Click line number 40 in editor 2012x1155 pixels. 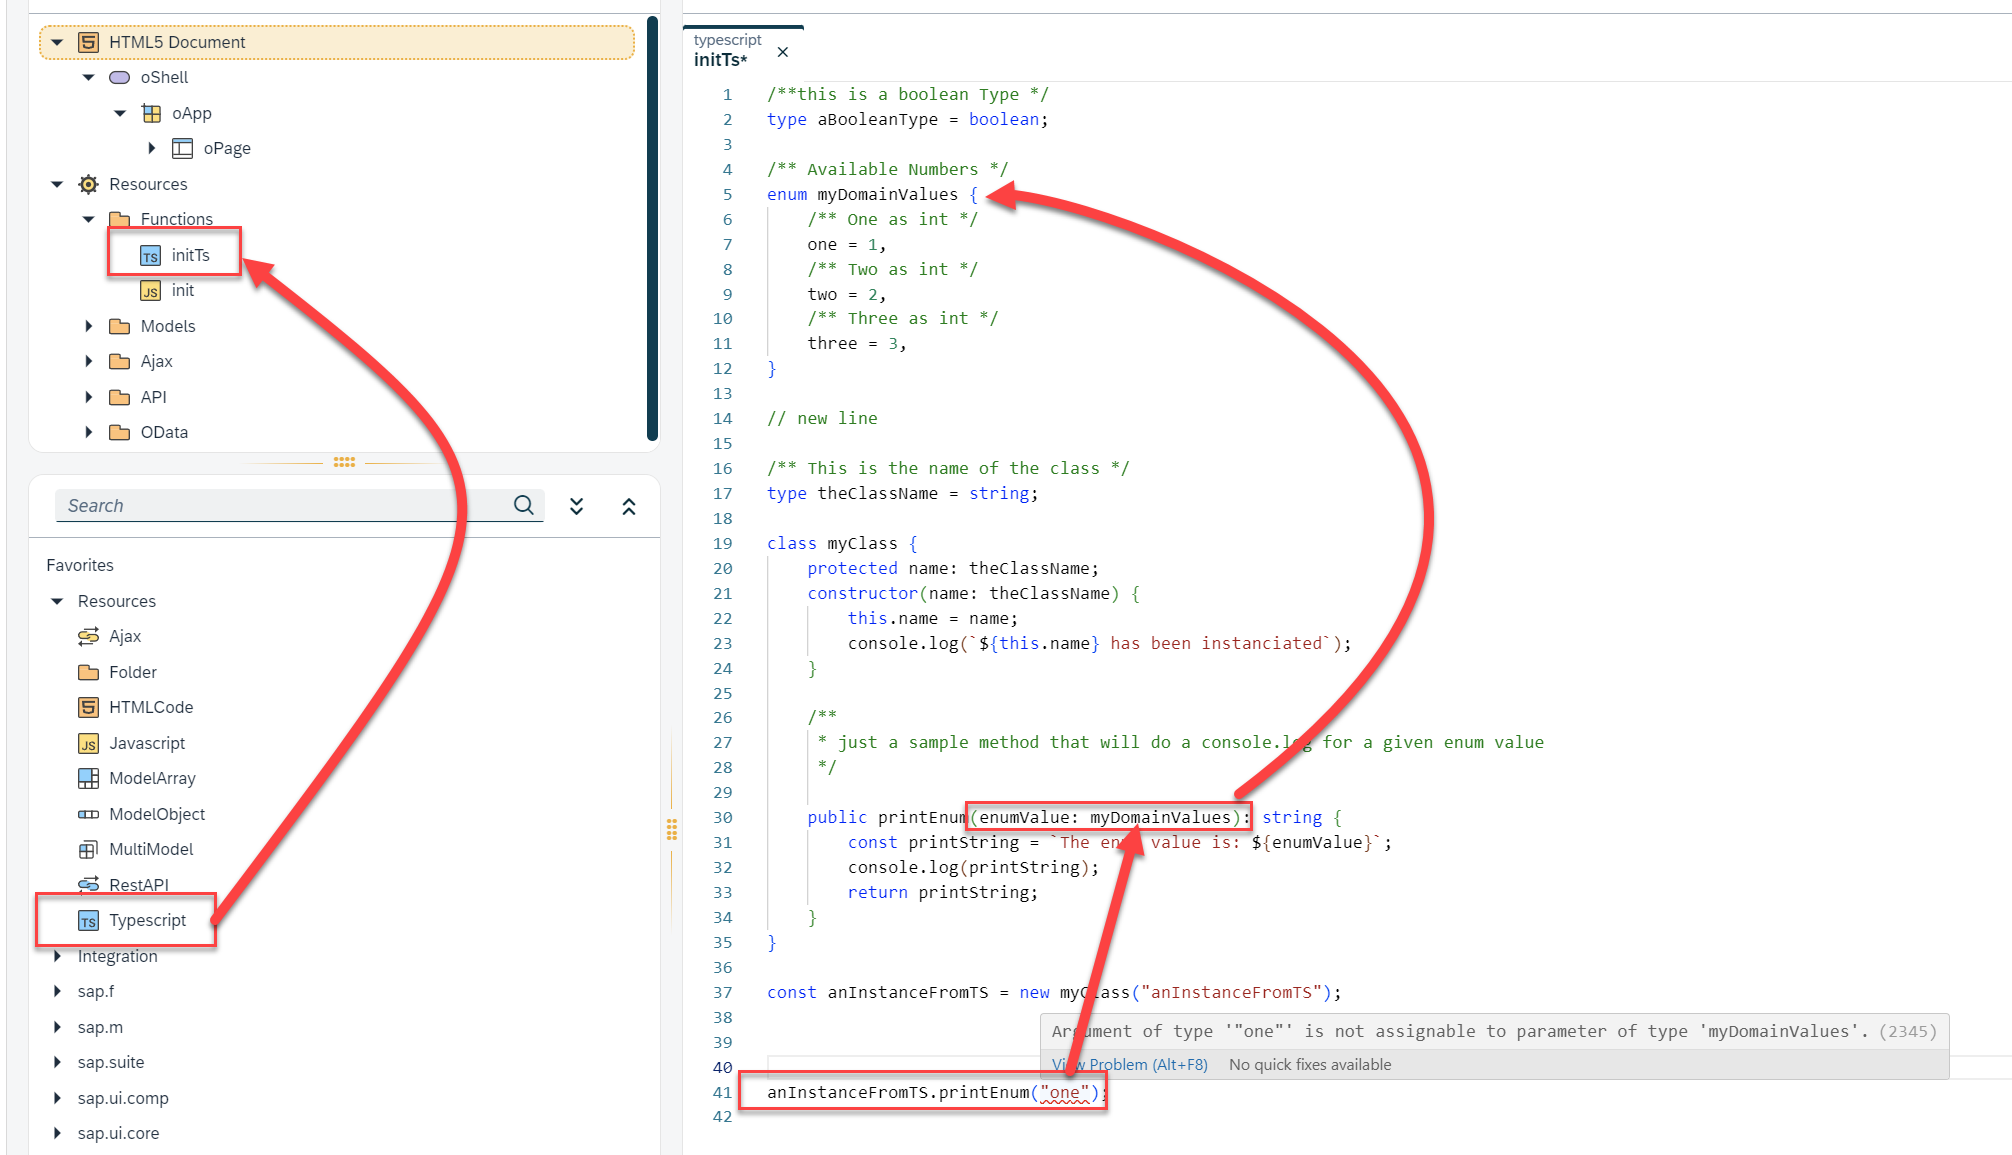tap(722, 1067)
